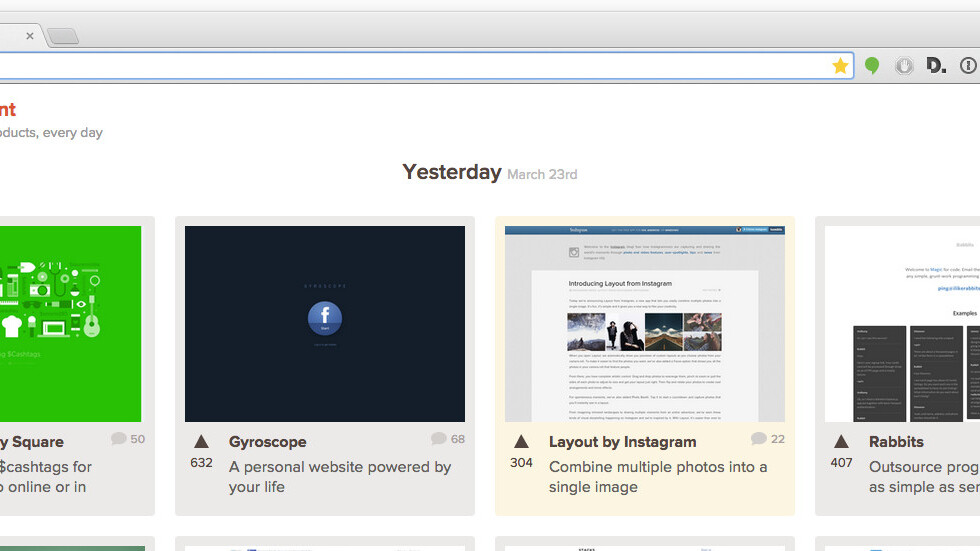The image size is (980, 551).
Task: Upvote Layout by Instagram with the triangle
Action: pyautogui.click(x=521, y=442)
